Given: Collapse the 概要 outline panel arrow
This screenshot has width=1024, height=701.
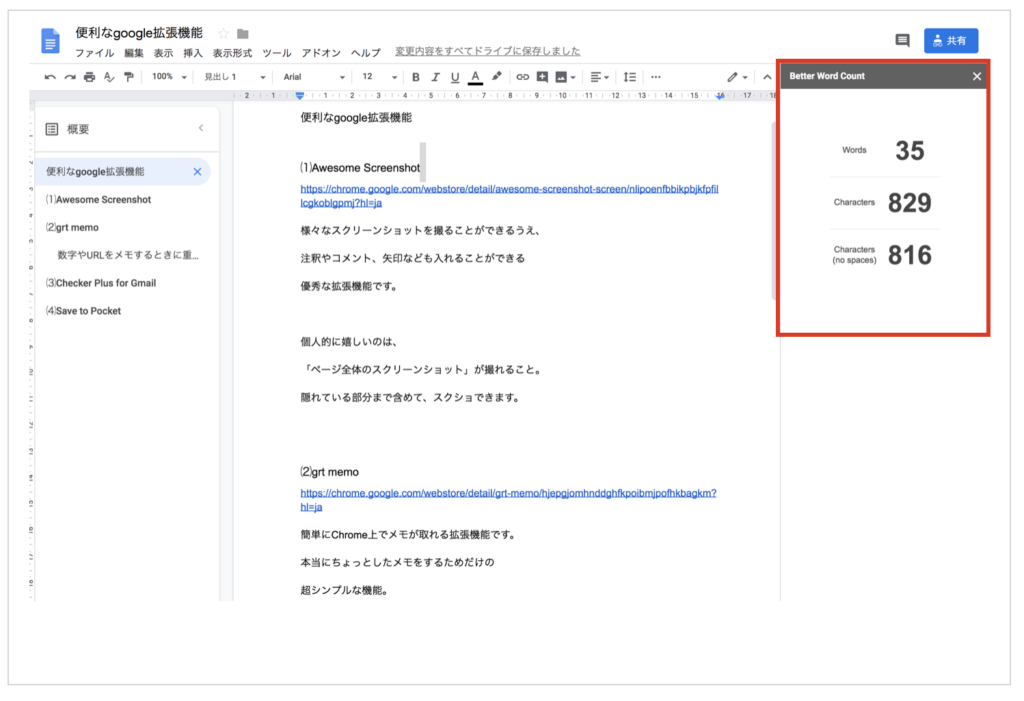Looking at the screenshot, I should coord(201,128).
